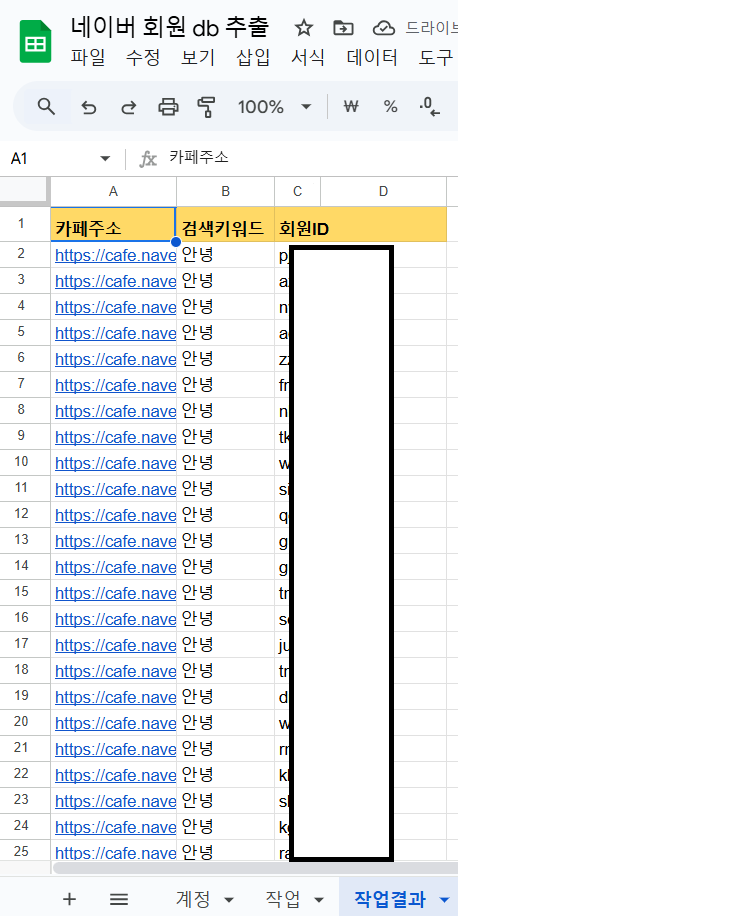Add a new sheet with plus
This screenshot has width=754, height=916.
pos(70,899)
